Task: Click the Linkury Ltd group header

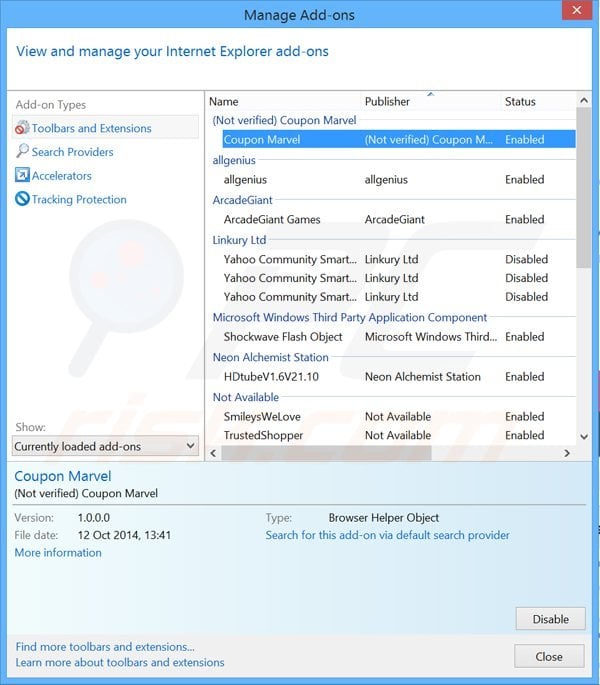Action: pos(239,240)
